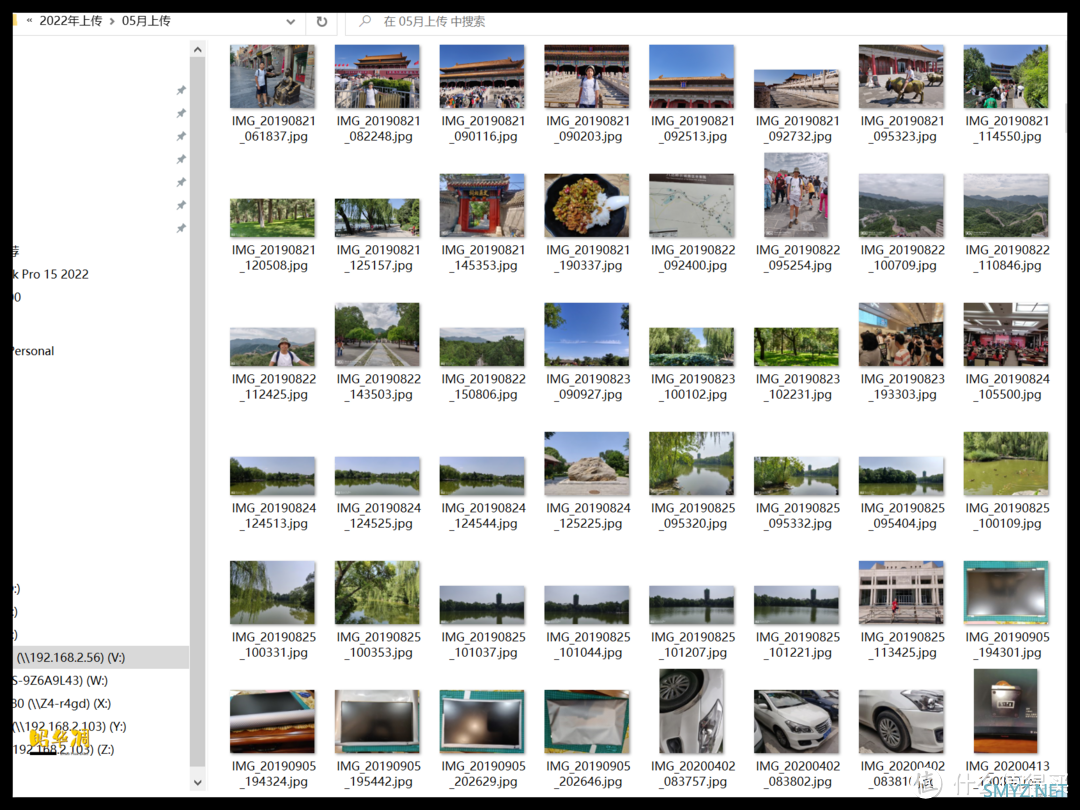Select thumbnail IMG_20190821_082248.jpg
1080x810 pixels.
pyautogui.click(x=377, y=76)
